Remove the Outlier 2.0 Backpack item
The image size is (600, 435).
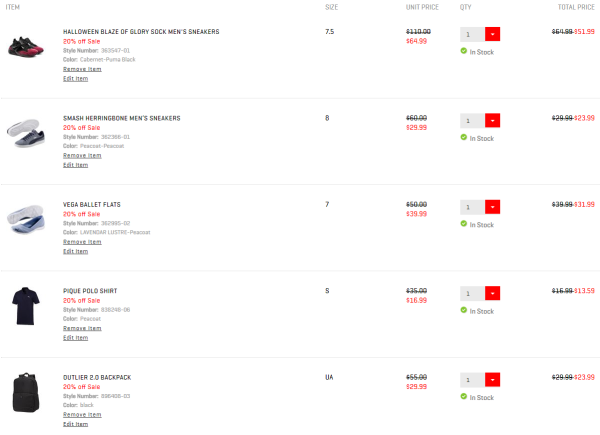point(82,415)
